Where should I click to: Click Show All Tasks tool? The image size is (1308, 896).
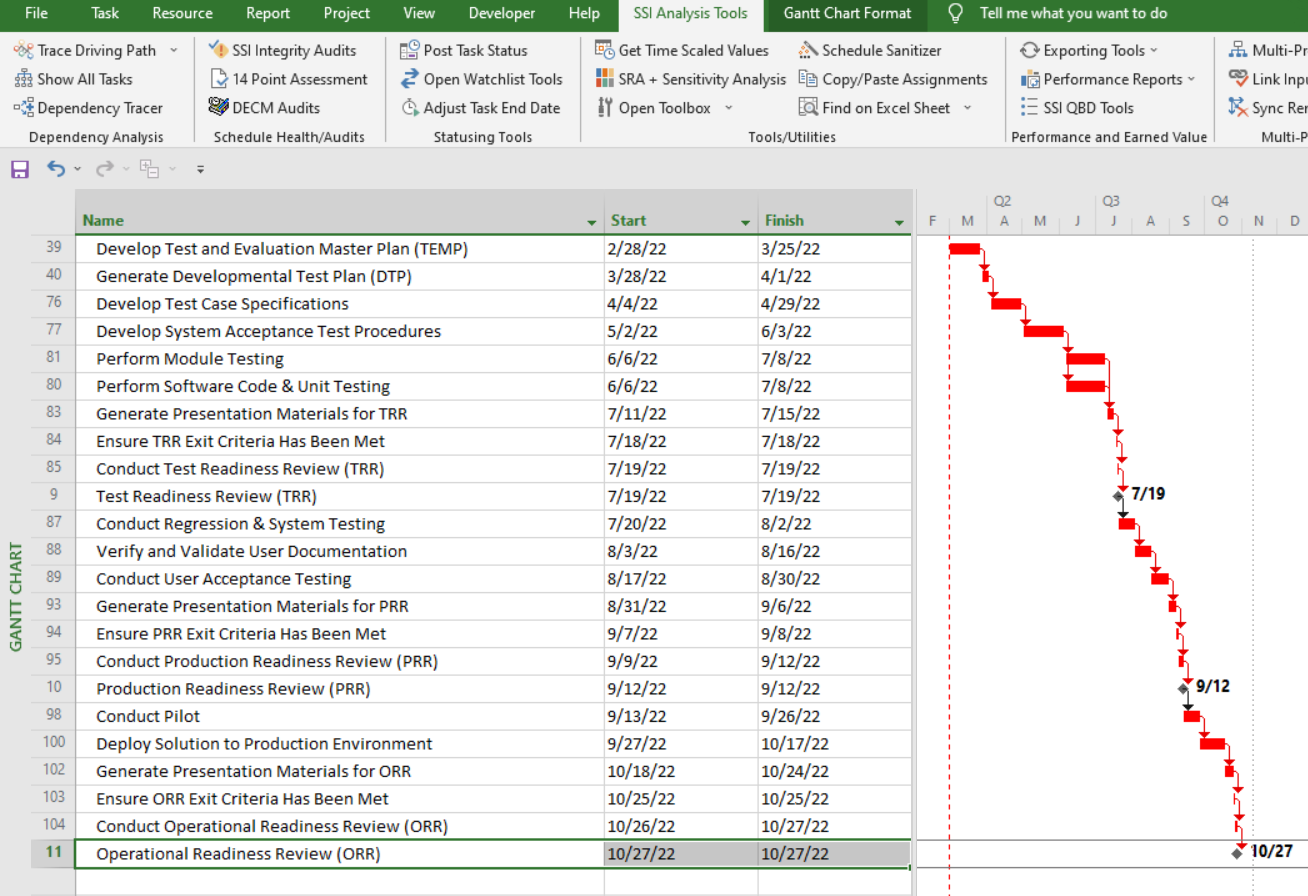pos(73,79)
